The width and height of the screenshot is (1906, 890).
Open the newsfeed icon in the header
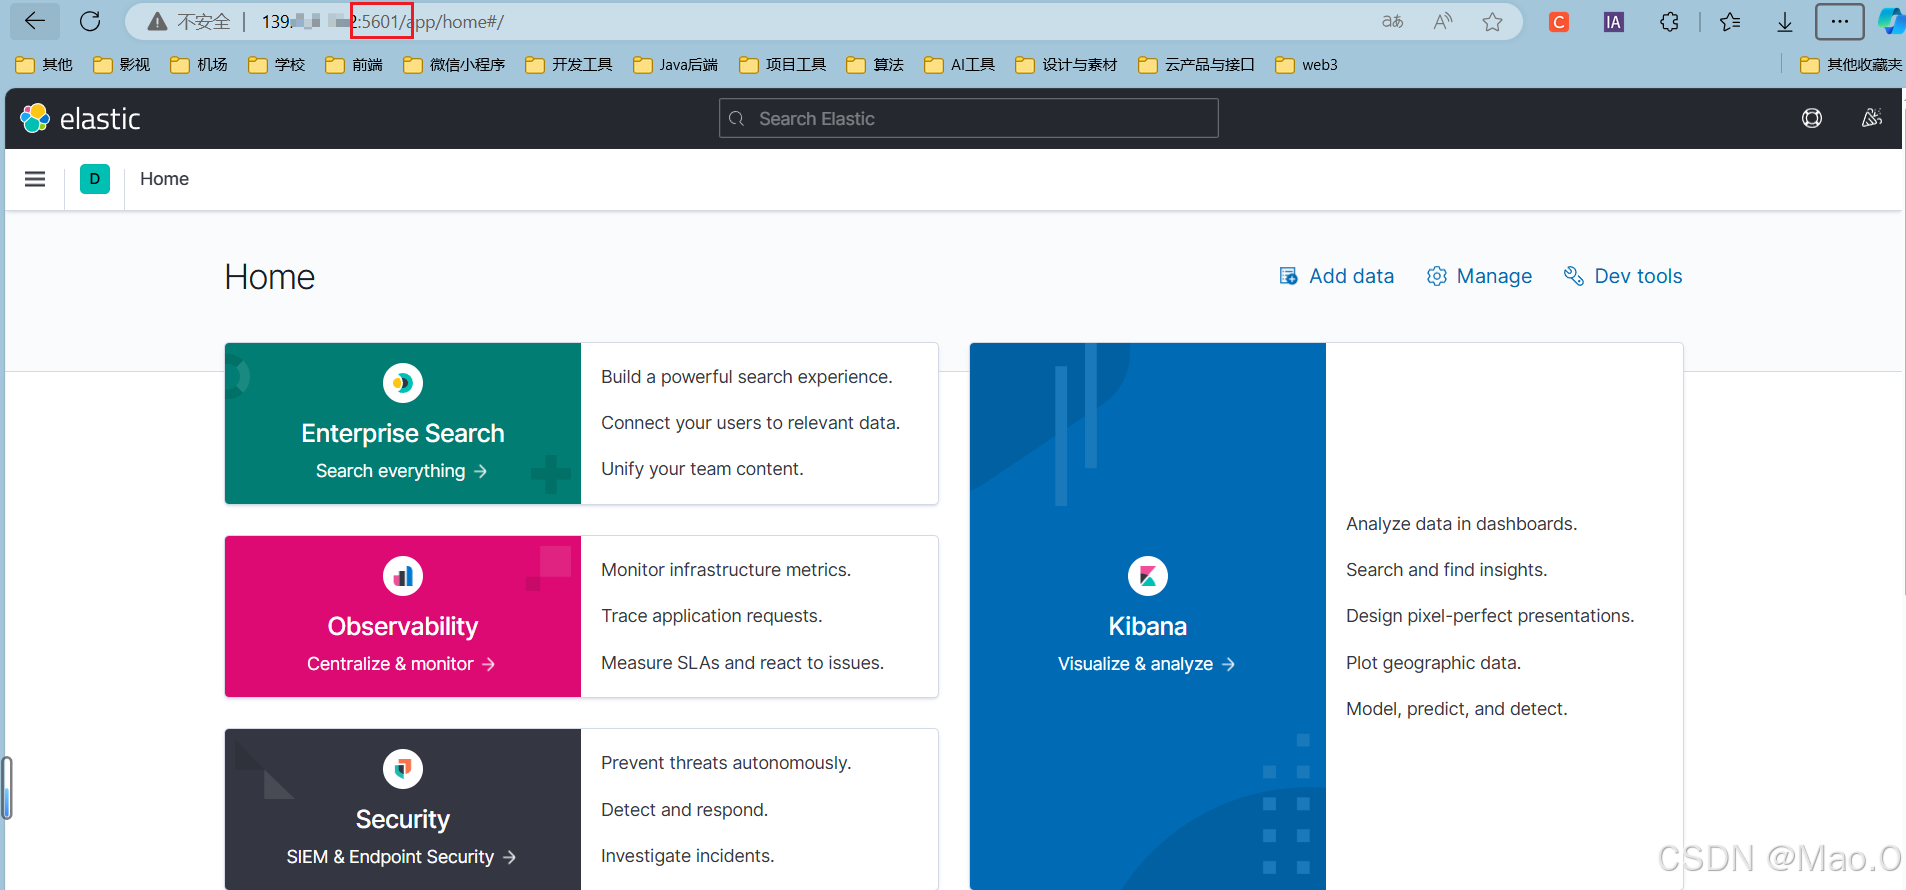pos(1872,118)
